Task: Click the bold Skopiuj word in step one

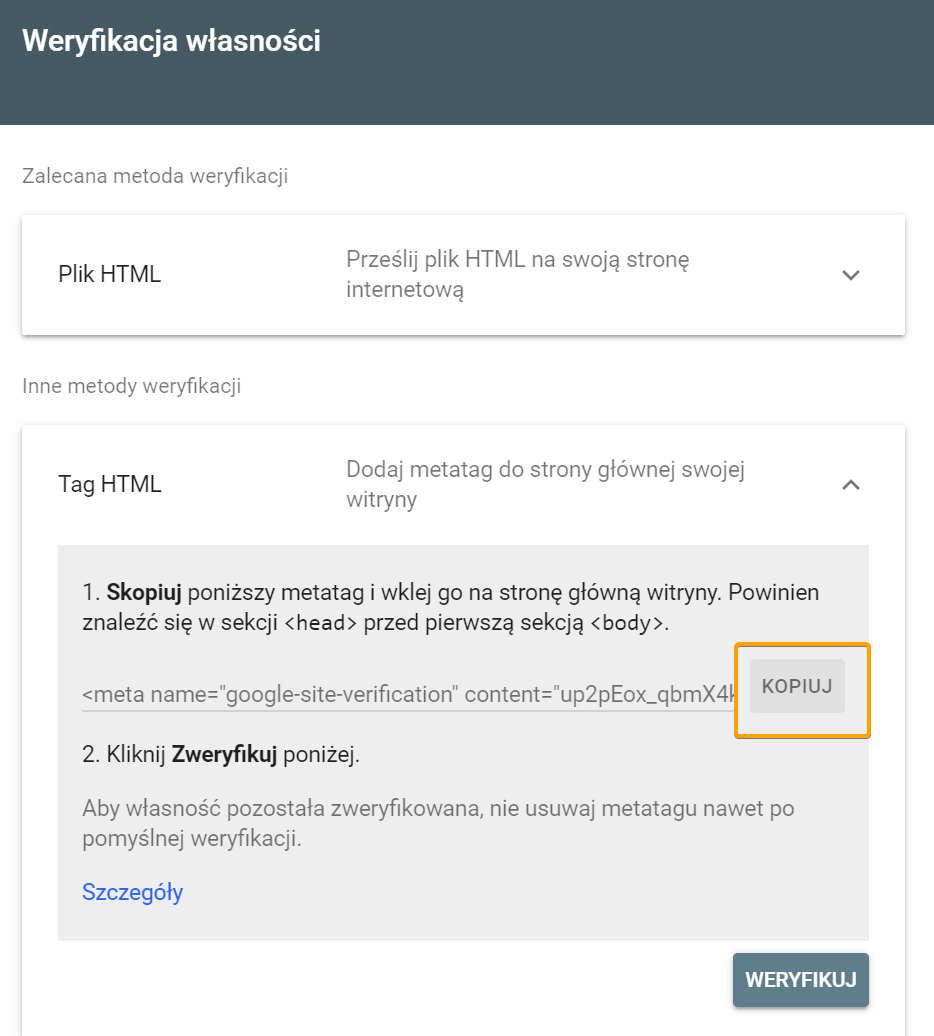Action: pyautogui.click(x=144, y=593)
